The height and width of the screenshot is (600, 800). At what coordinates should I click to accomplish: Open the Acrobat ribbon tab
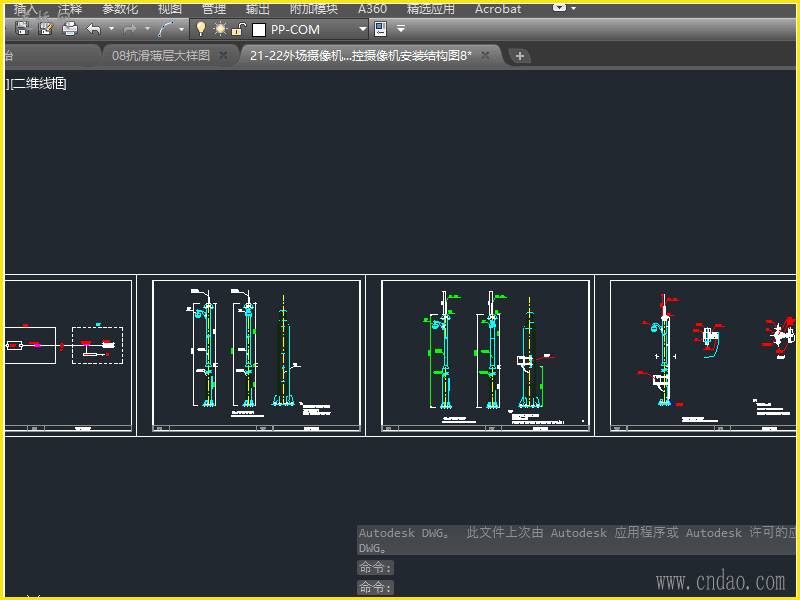498,9
